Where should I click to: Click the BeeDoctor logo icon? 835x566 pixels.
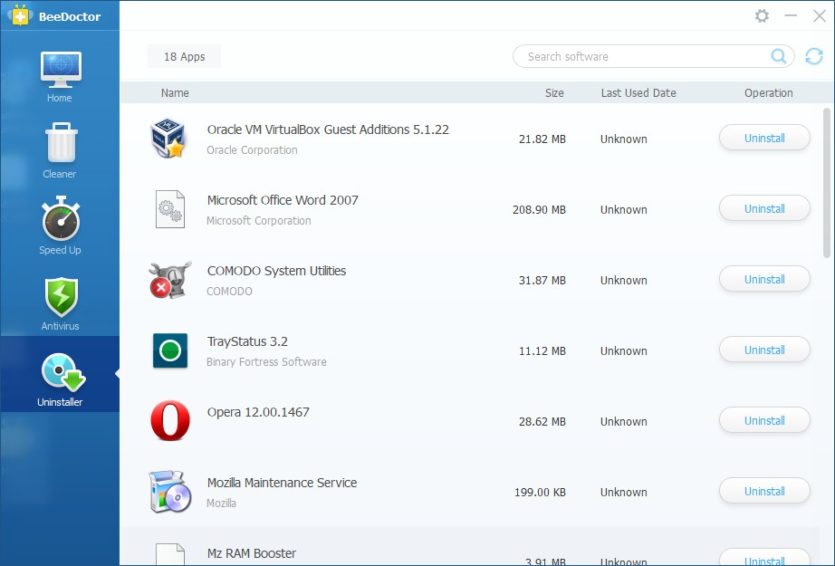point(20,16)
